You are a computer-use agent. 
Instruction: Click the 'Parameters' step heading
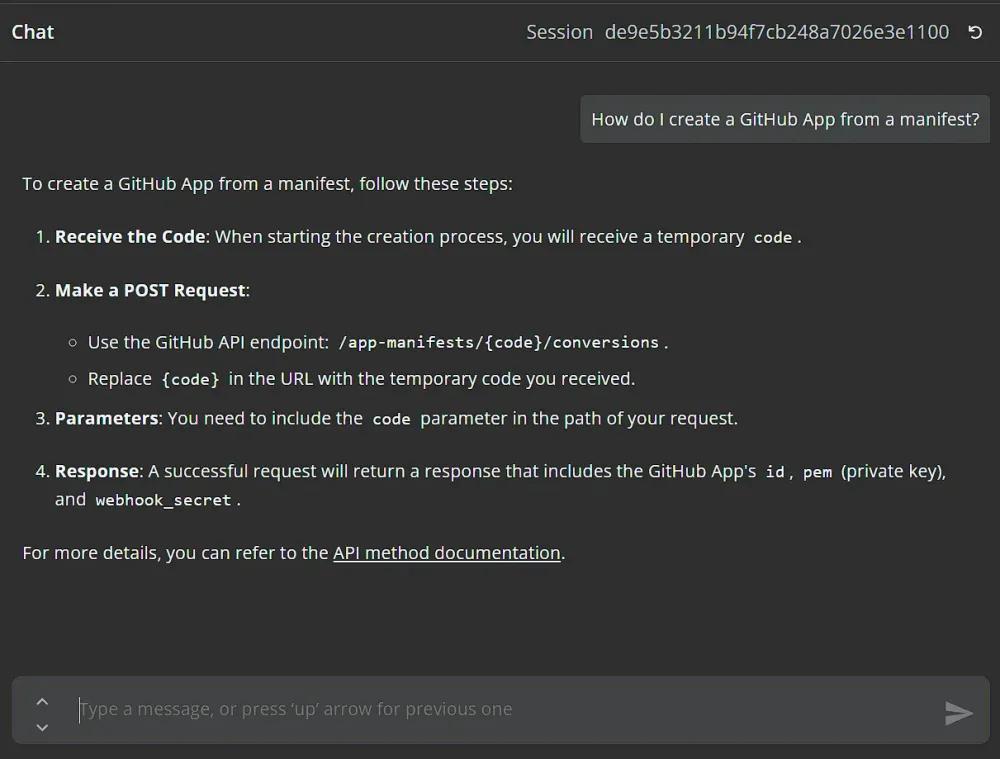tap(107, 418)
